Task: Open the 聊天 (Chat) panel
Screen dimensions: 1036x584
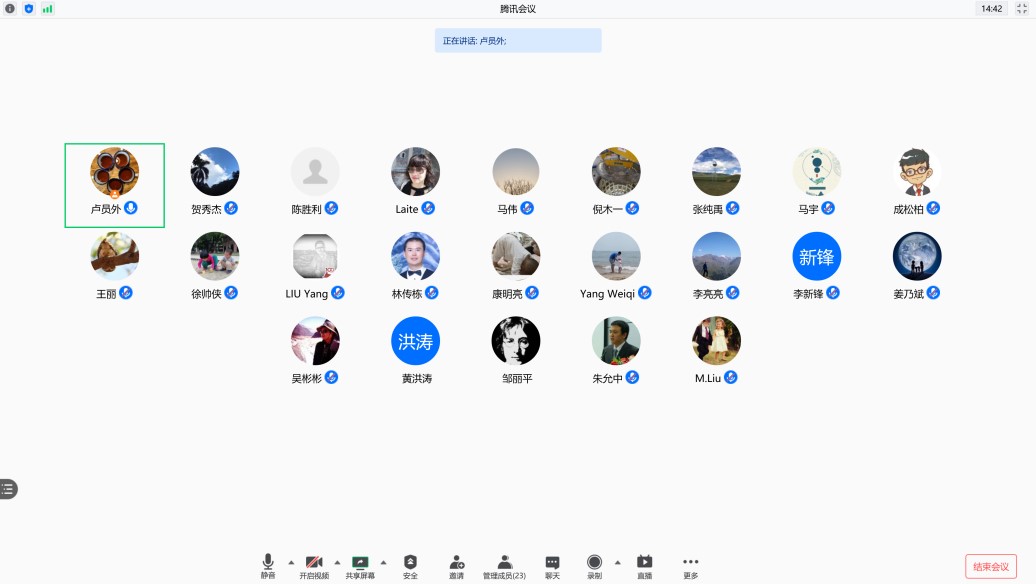Action: point(552,563)
